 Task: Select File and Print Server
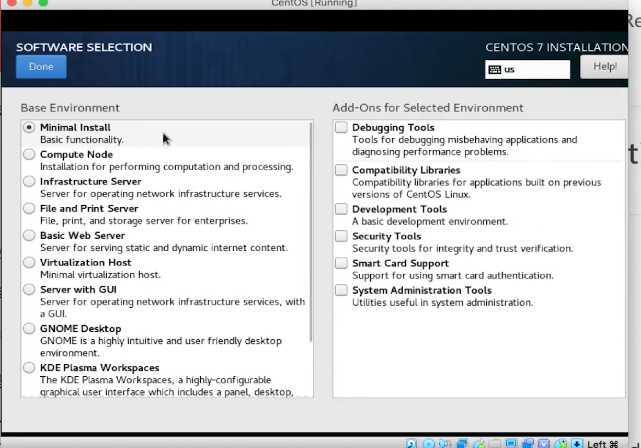tap(29, 208)
